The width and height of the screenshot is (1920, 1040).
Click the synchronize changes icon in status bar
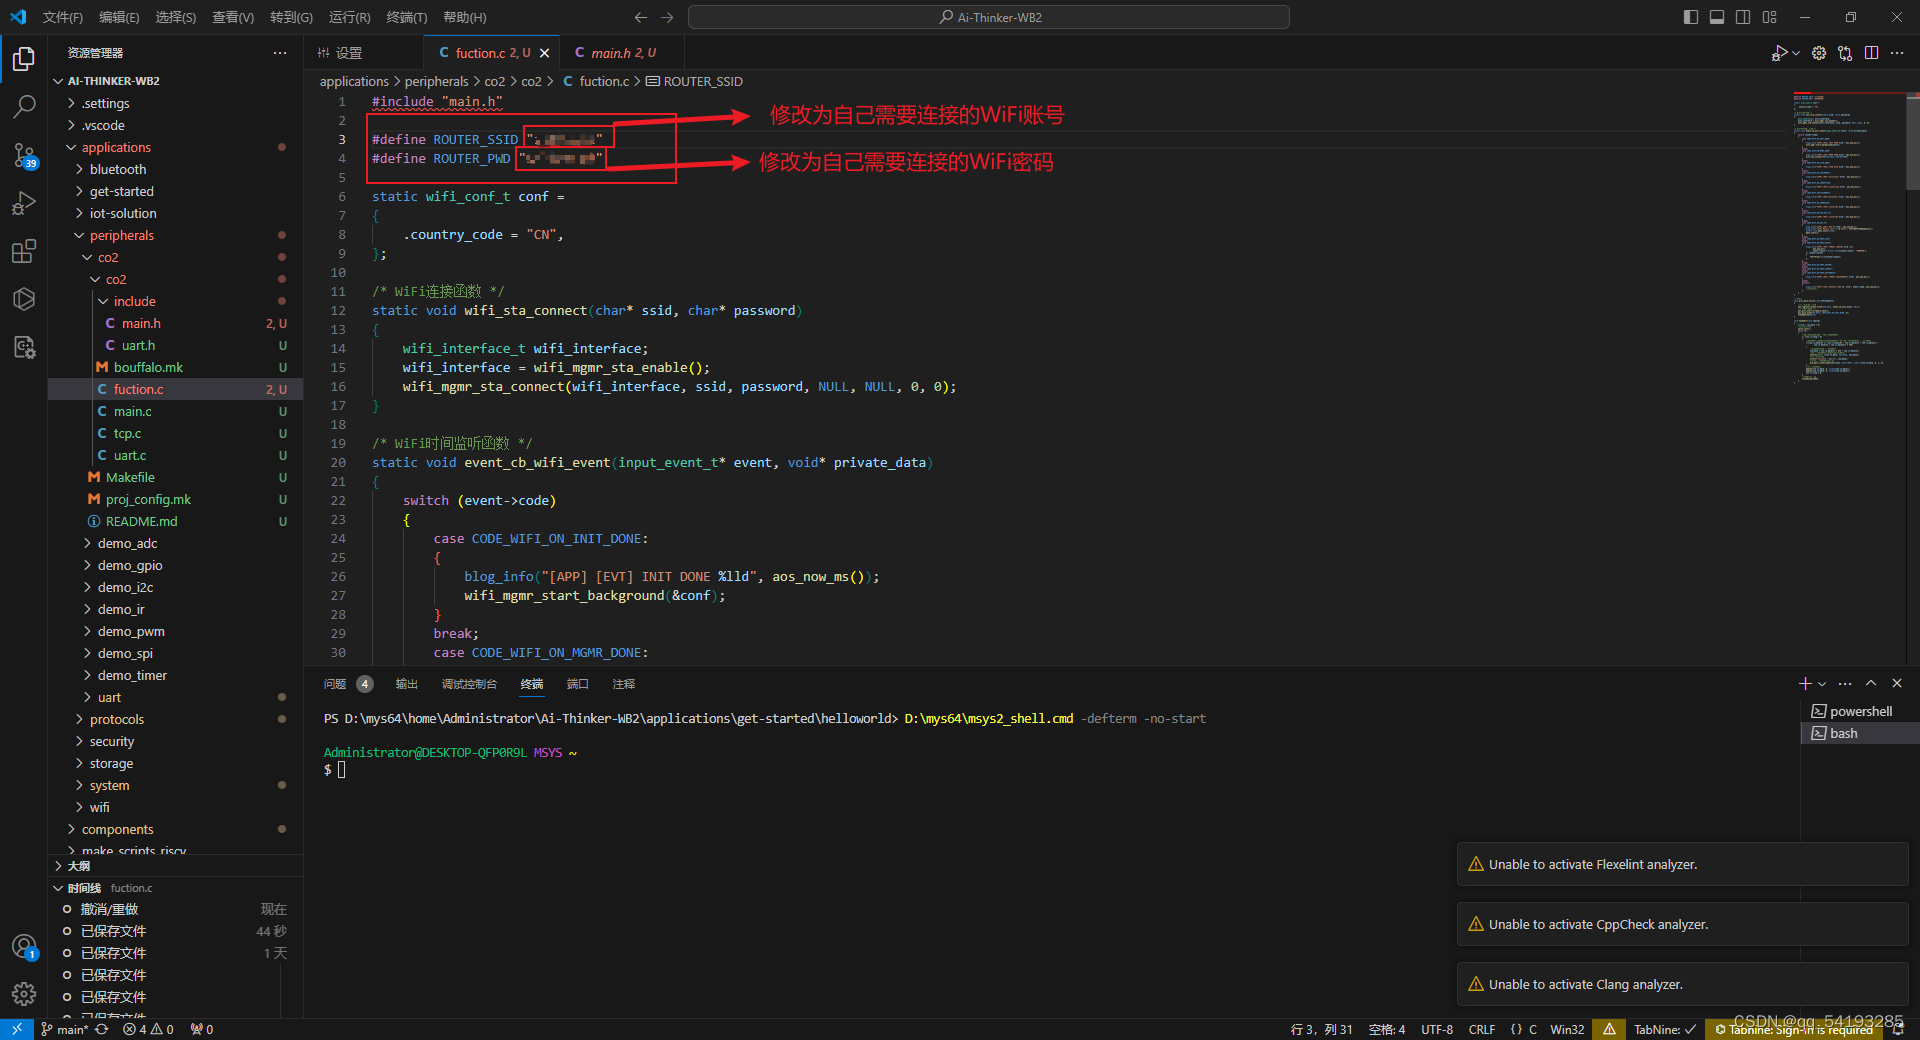click(x=102, y=1029)
